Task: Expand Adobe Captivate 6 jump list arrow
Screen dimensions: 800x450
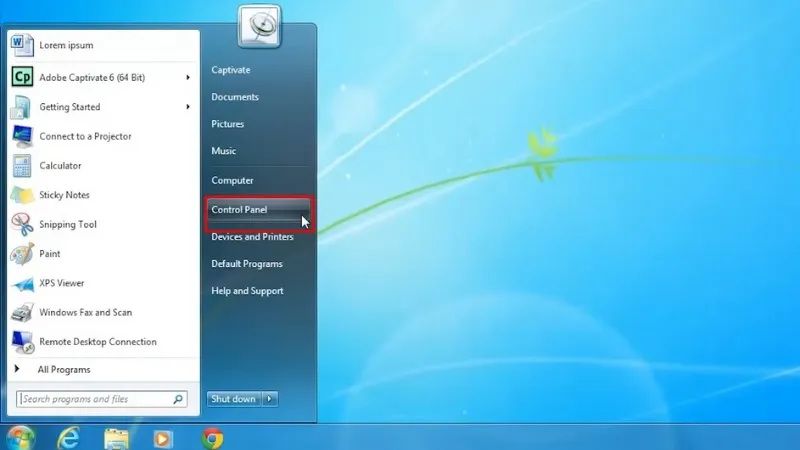Action: pos(188,77)
